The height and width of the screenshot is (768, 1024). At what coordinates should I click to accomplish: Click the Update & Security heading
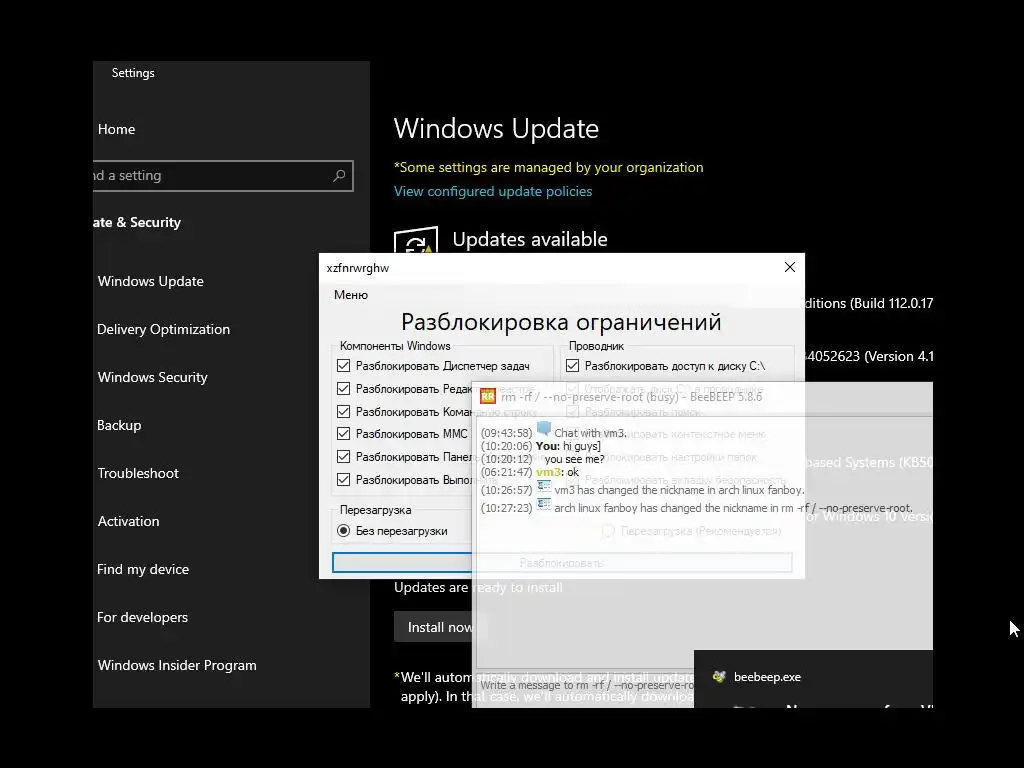coord(136,223)
